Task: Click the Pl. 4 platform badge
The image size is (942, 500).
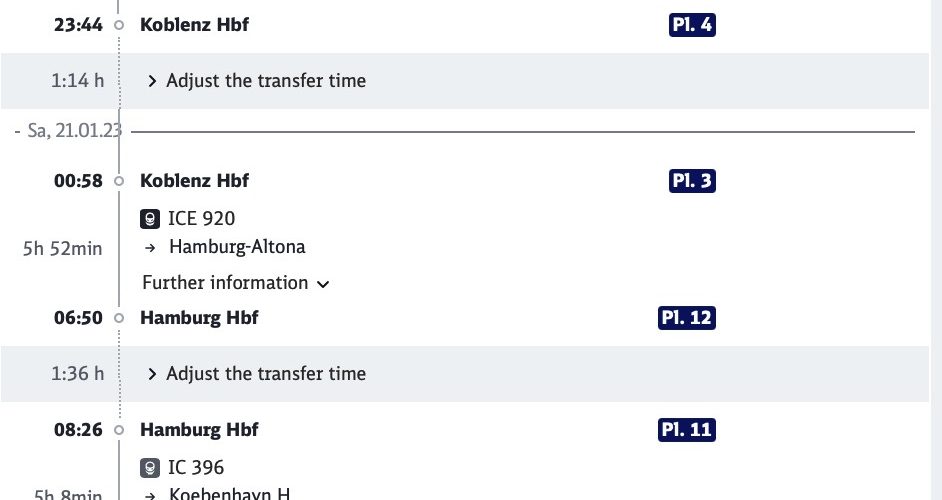Action: (692, 25)
